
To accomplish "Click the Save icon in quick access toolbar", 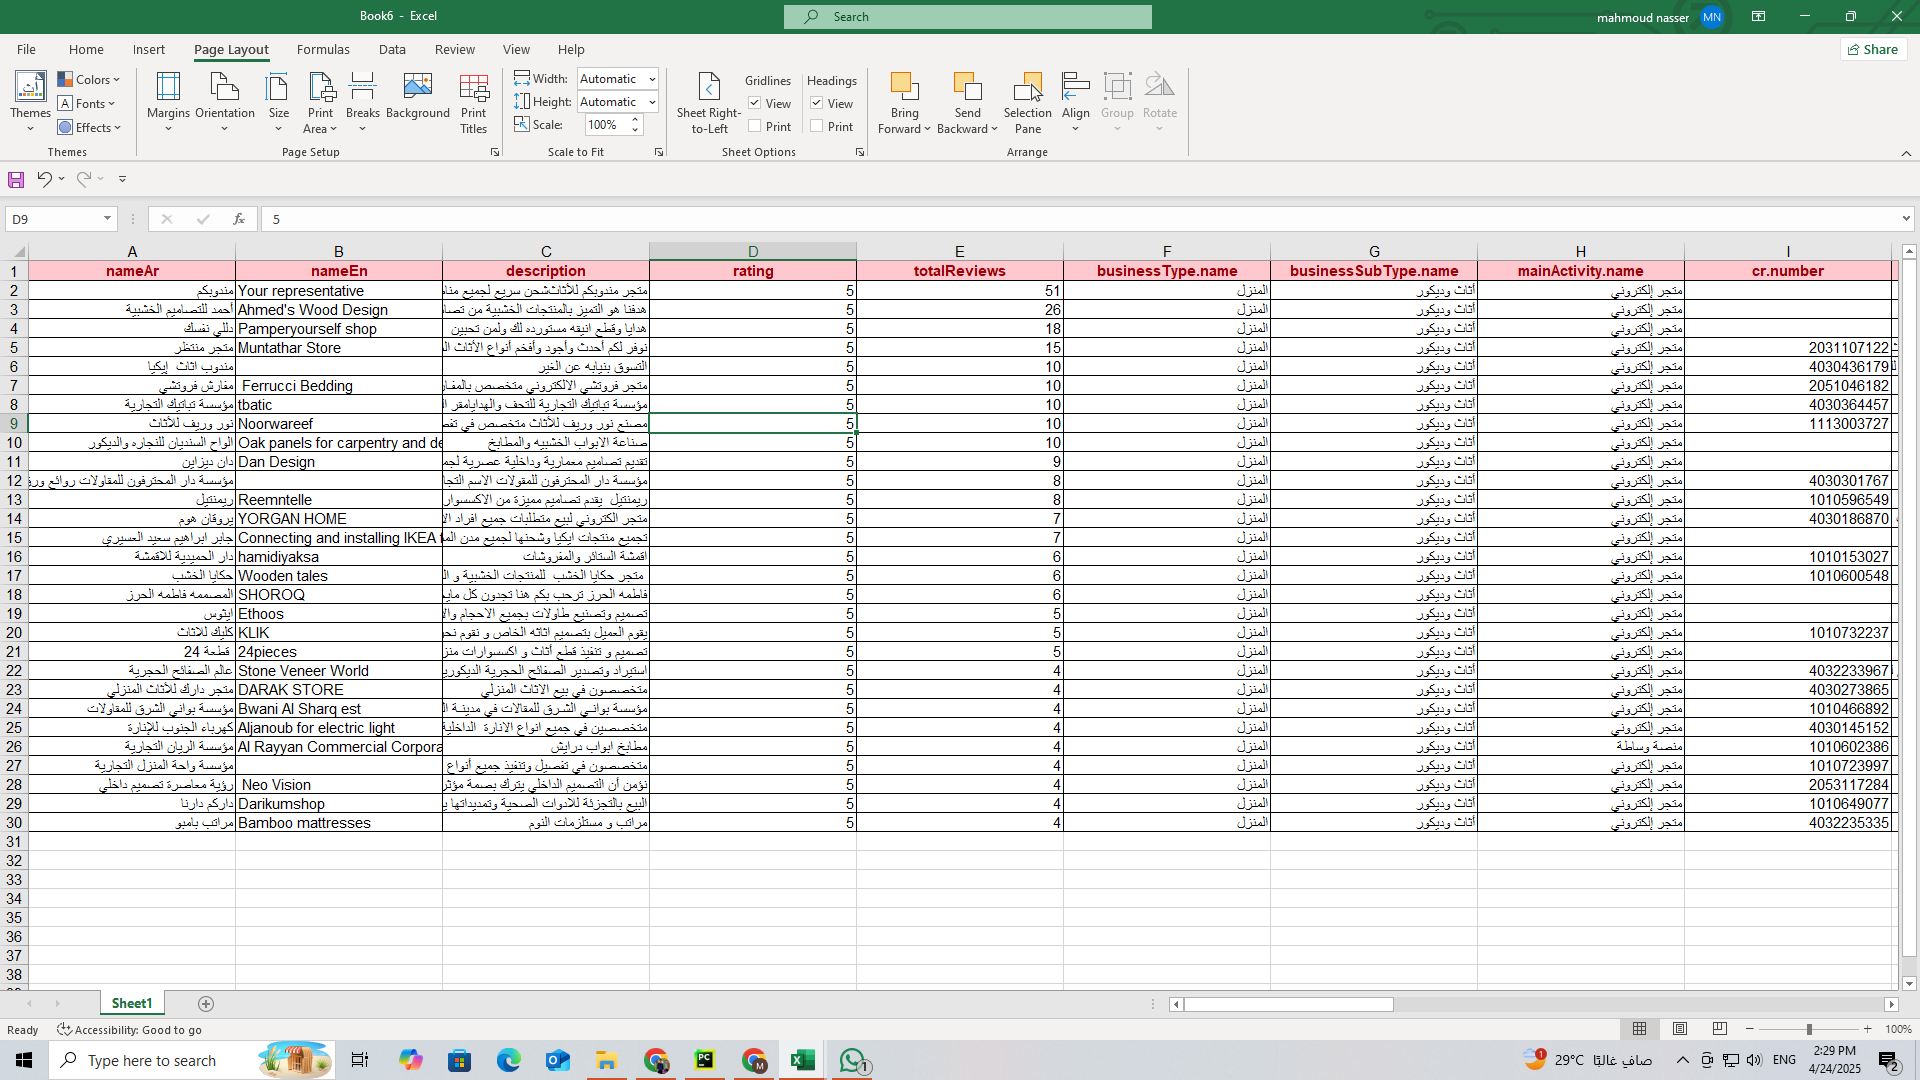I will pyautogui.click(x=16, y=179).
